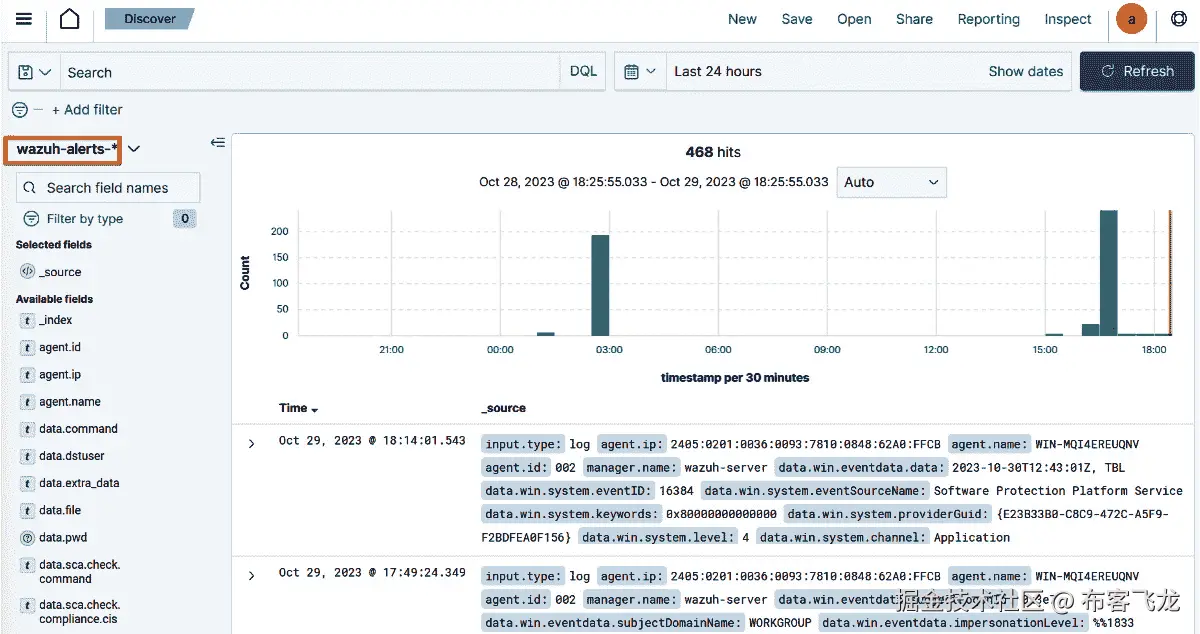Image resolution: width=1200 pixels, height=634 pixels.
Task: Open the calendar quick date menu
Action: pyautogui.click(x=640, y=72)
